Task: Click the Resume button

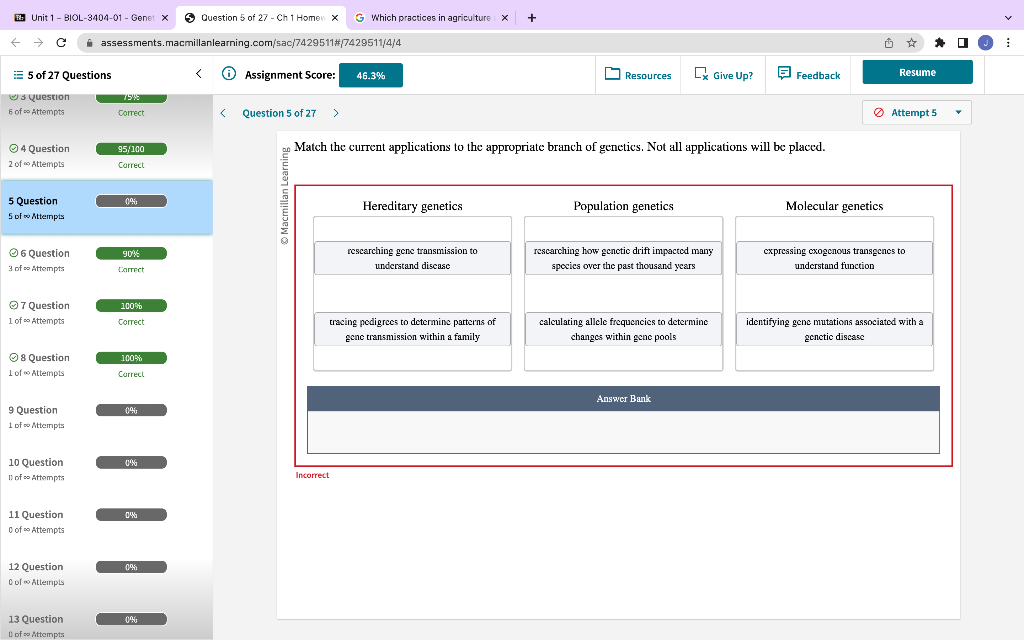Action: click(x=917, y=74)
